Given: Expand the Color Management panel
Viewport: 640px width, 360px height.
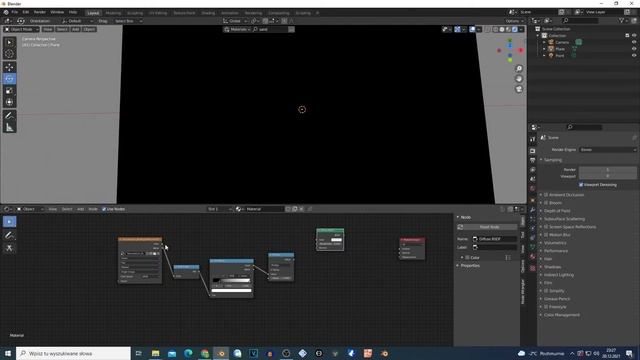Looking at the screenshot, I should [x=561, y=315].
